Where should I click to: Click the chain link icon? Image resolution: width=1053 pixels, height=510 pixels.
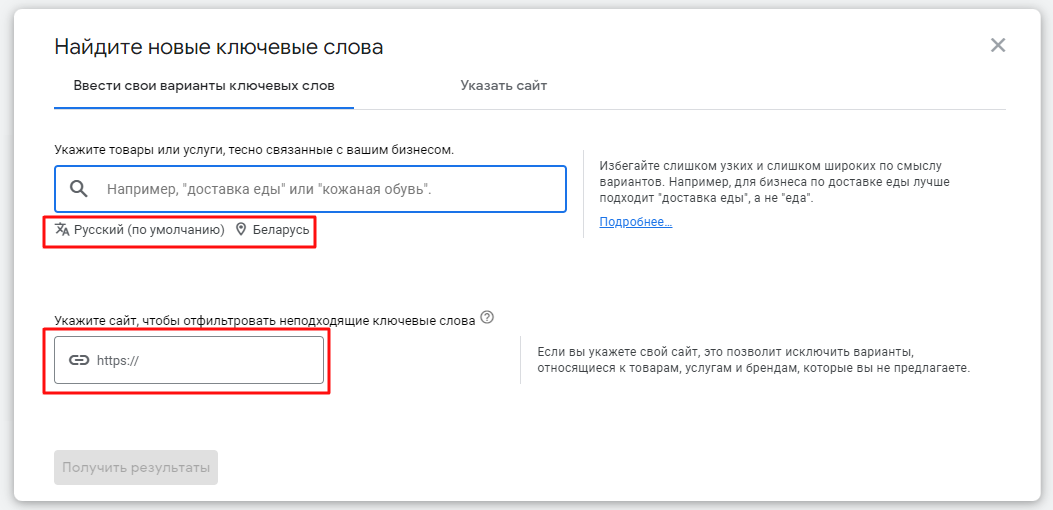pyautogui.click(x=79, y=360)
